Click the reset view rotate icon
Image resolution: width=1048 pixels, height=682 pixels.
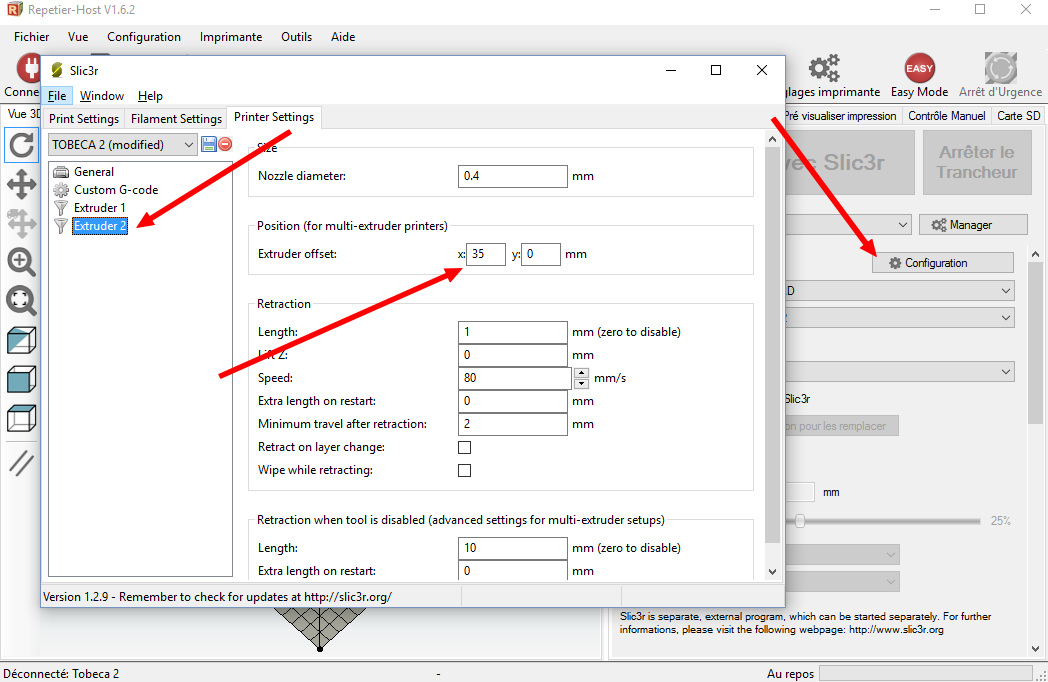tap(22, 146)
